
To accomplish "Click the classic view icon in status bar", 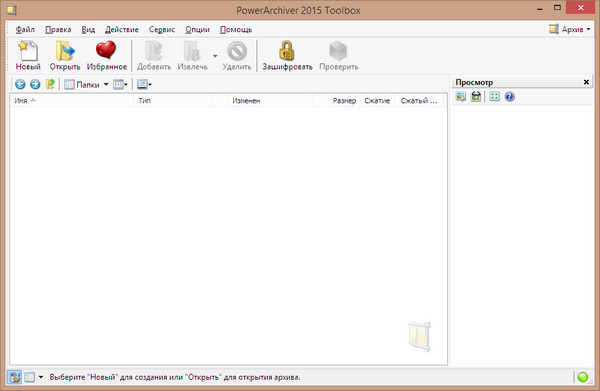I will (29, 377).
